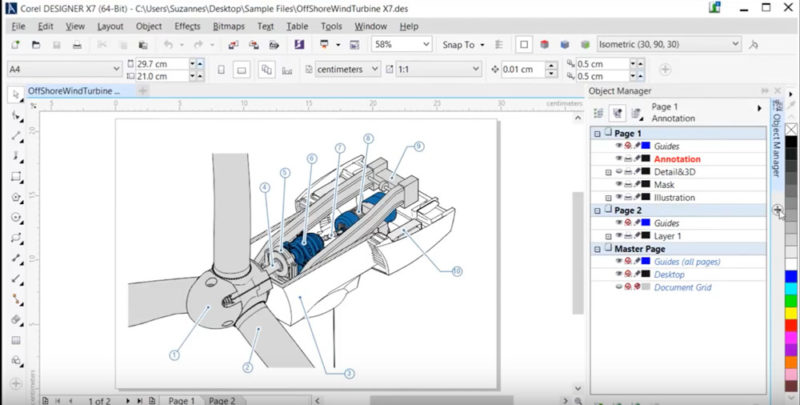Toggle visibility eye of Layer 1
This screenshot has height=405, width=800.
[619, 236]
